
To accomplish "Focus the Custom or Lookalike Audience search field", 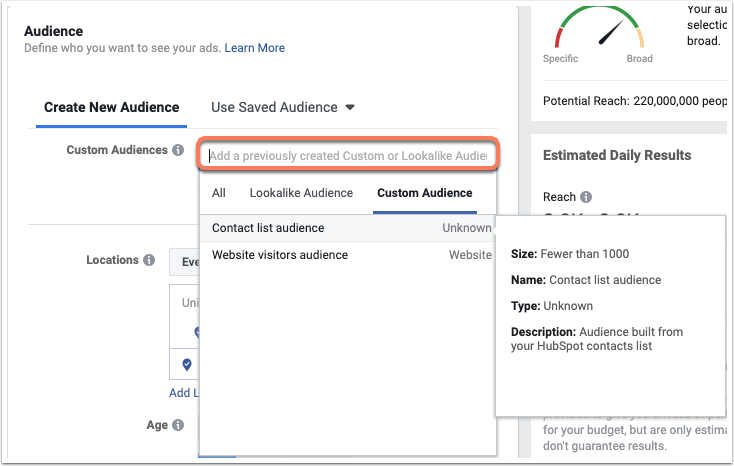I will pos(348,155).
